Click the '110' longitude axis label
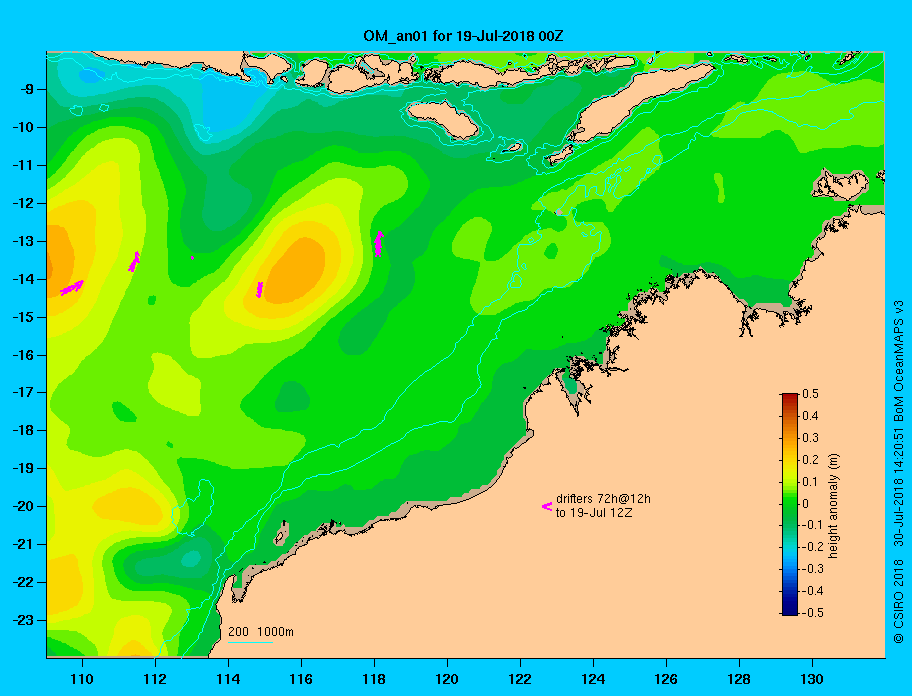The height and width of the screenshot is (696, 912). coord(82,679)
